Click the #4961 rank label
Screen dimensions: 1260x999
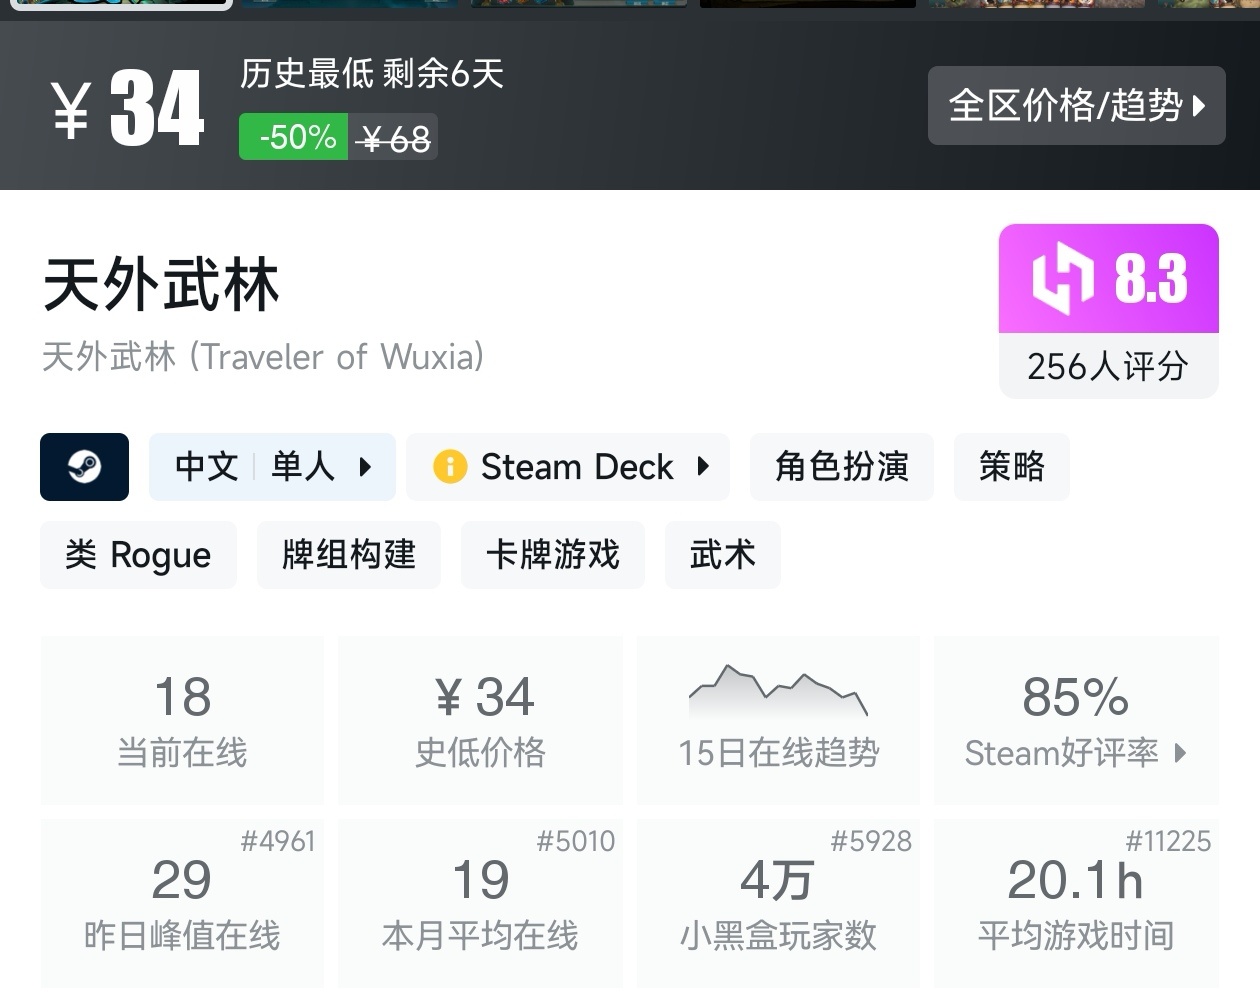coord(277,841)
